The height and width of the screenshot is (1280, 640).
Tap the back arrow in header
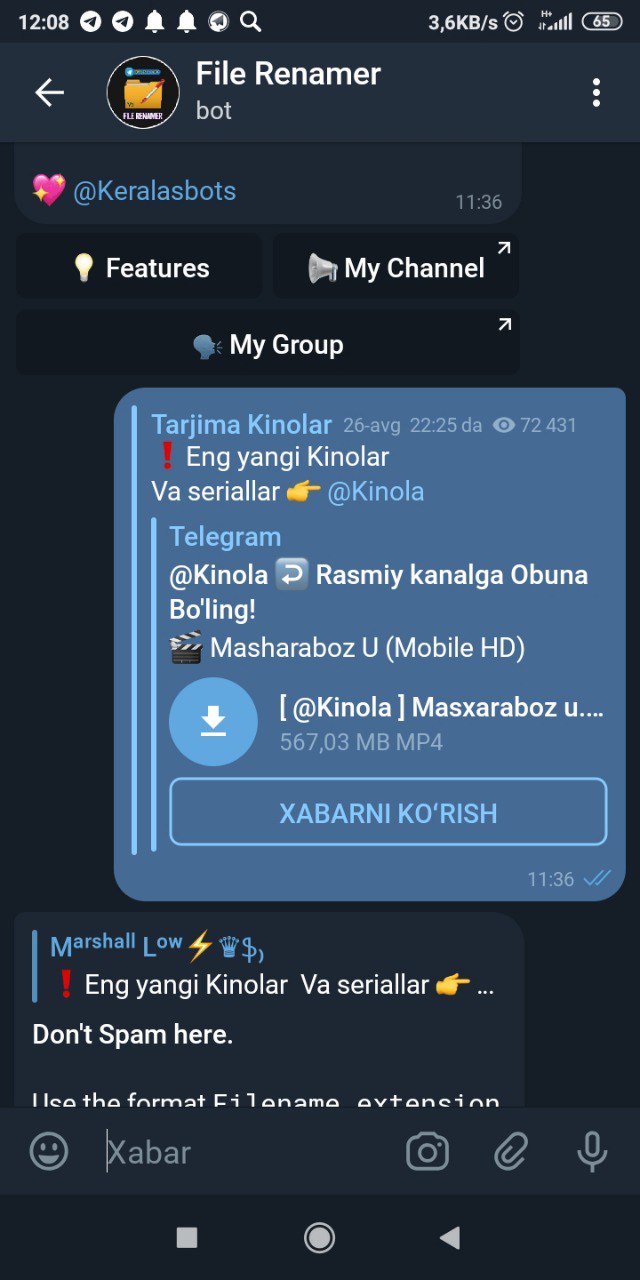[x=49, y=93]
